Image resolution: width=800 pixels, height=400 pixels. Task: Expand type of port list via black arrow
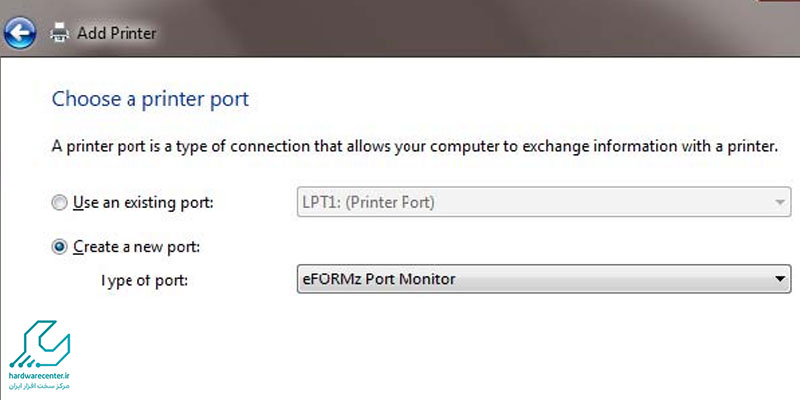coord(779,279)
